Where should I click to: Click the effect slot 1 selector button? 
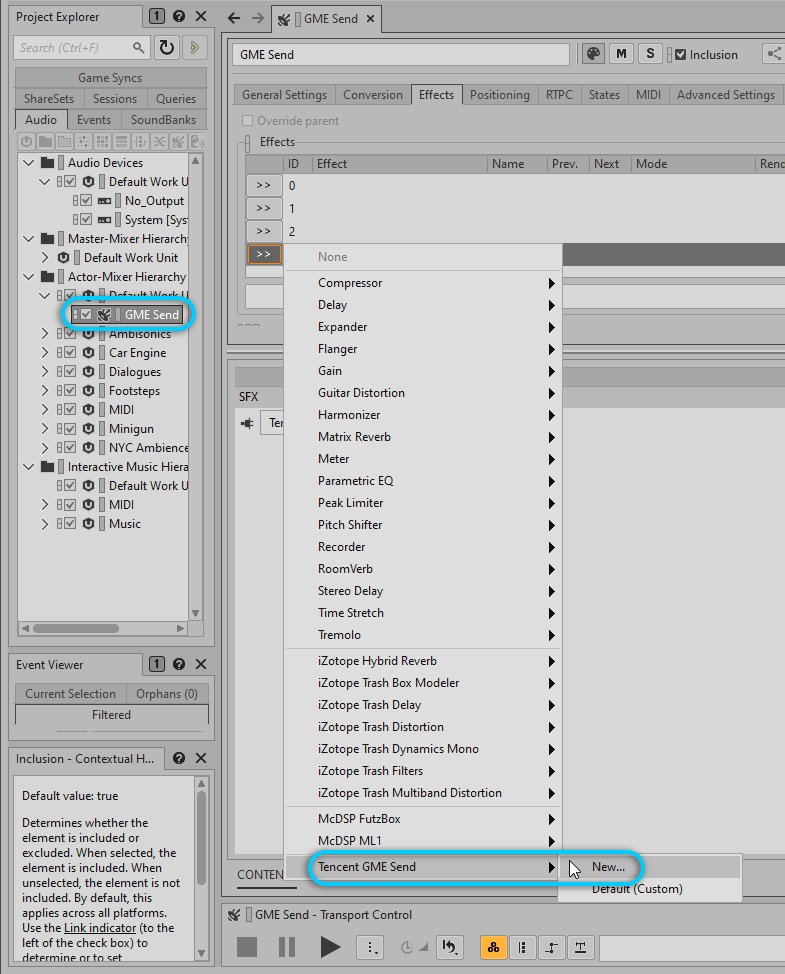[x=264, y=208]
